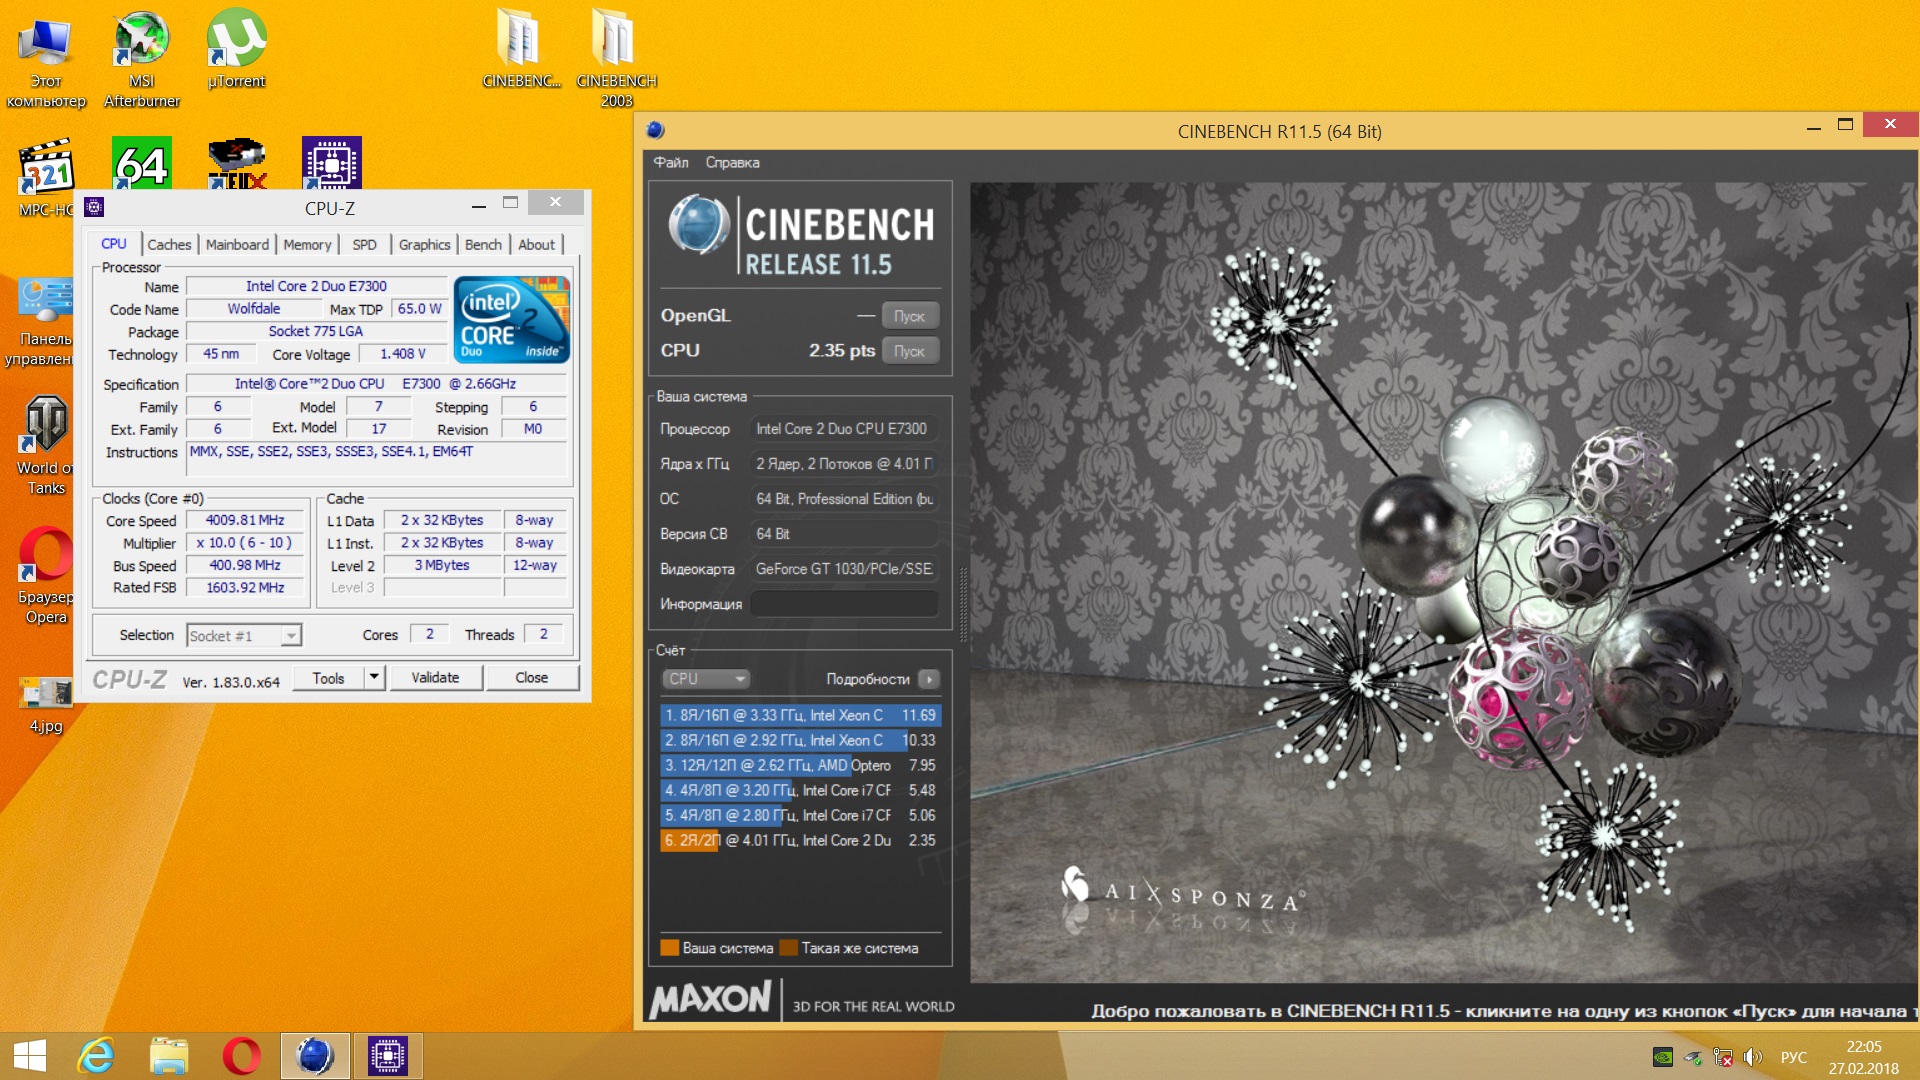
Task: Launch World of Tanks desktop shortcut
Action: (x=45, y=445)
